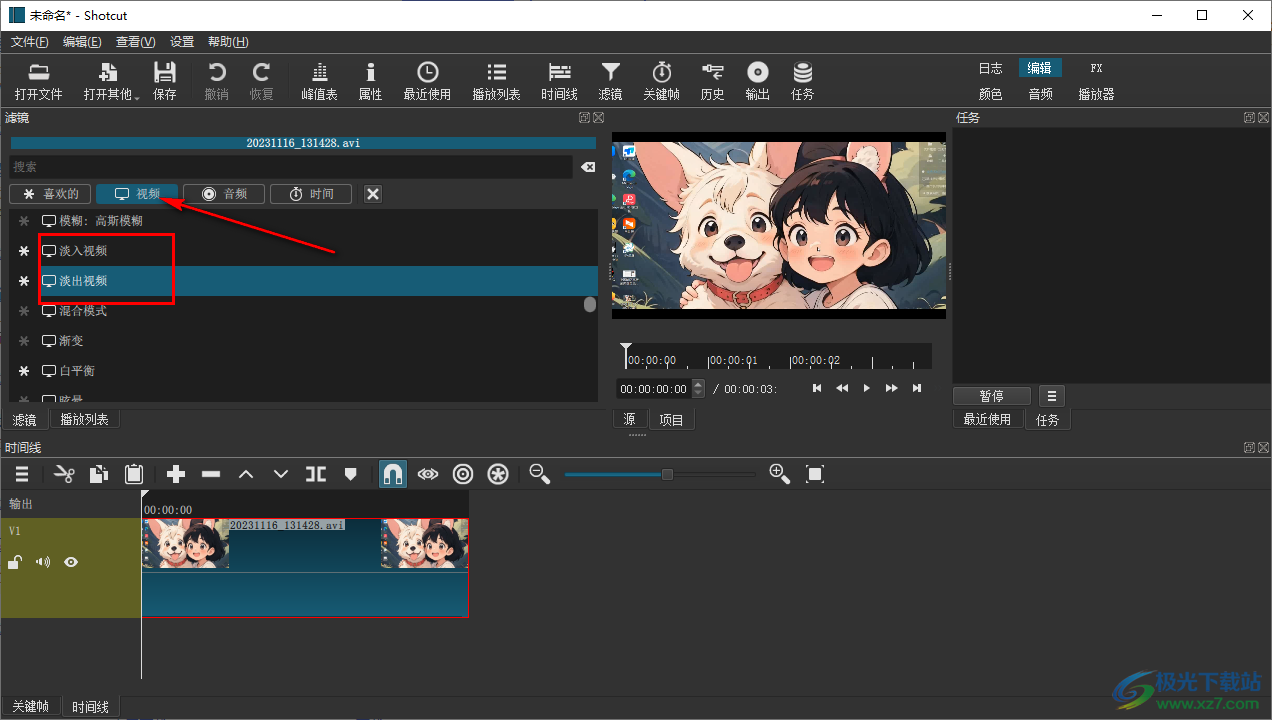1272x720 pixels.
Task: Play the video in the player
Action: [867, 388]
